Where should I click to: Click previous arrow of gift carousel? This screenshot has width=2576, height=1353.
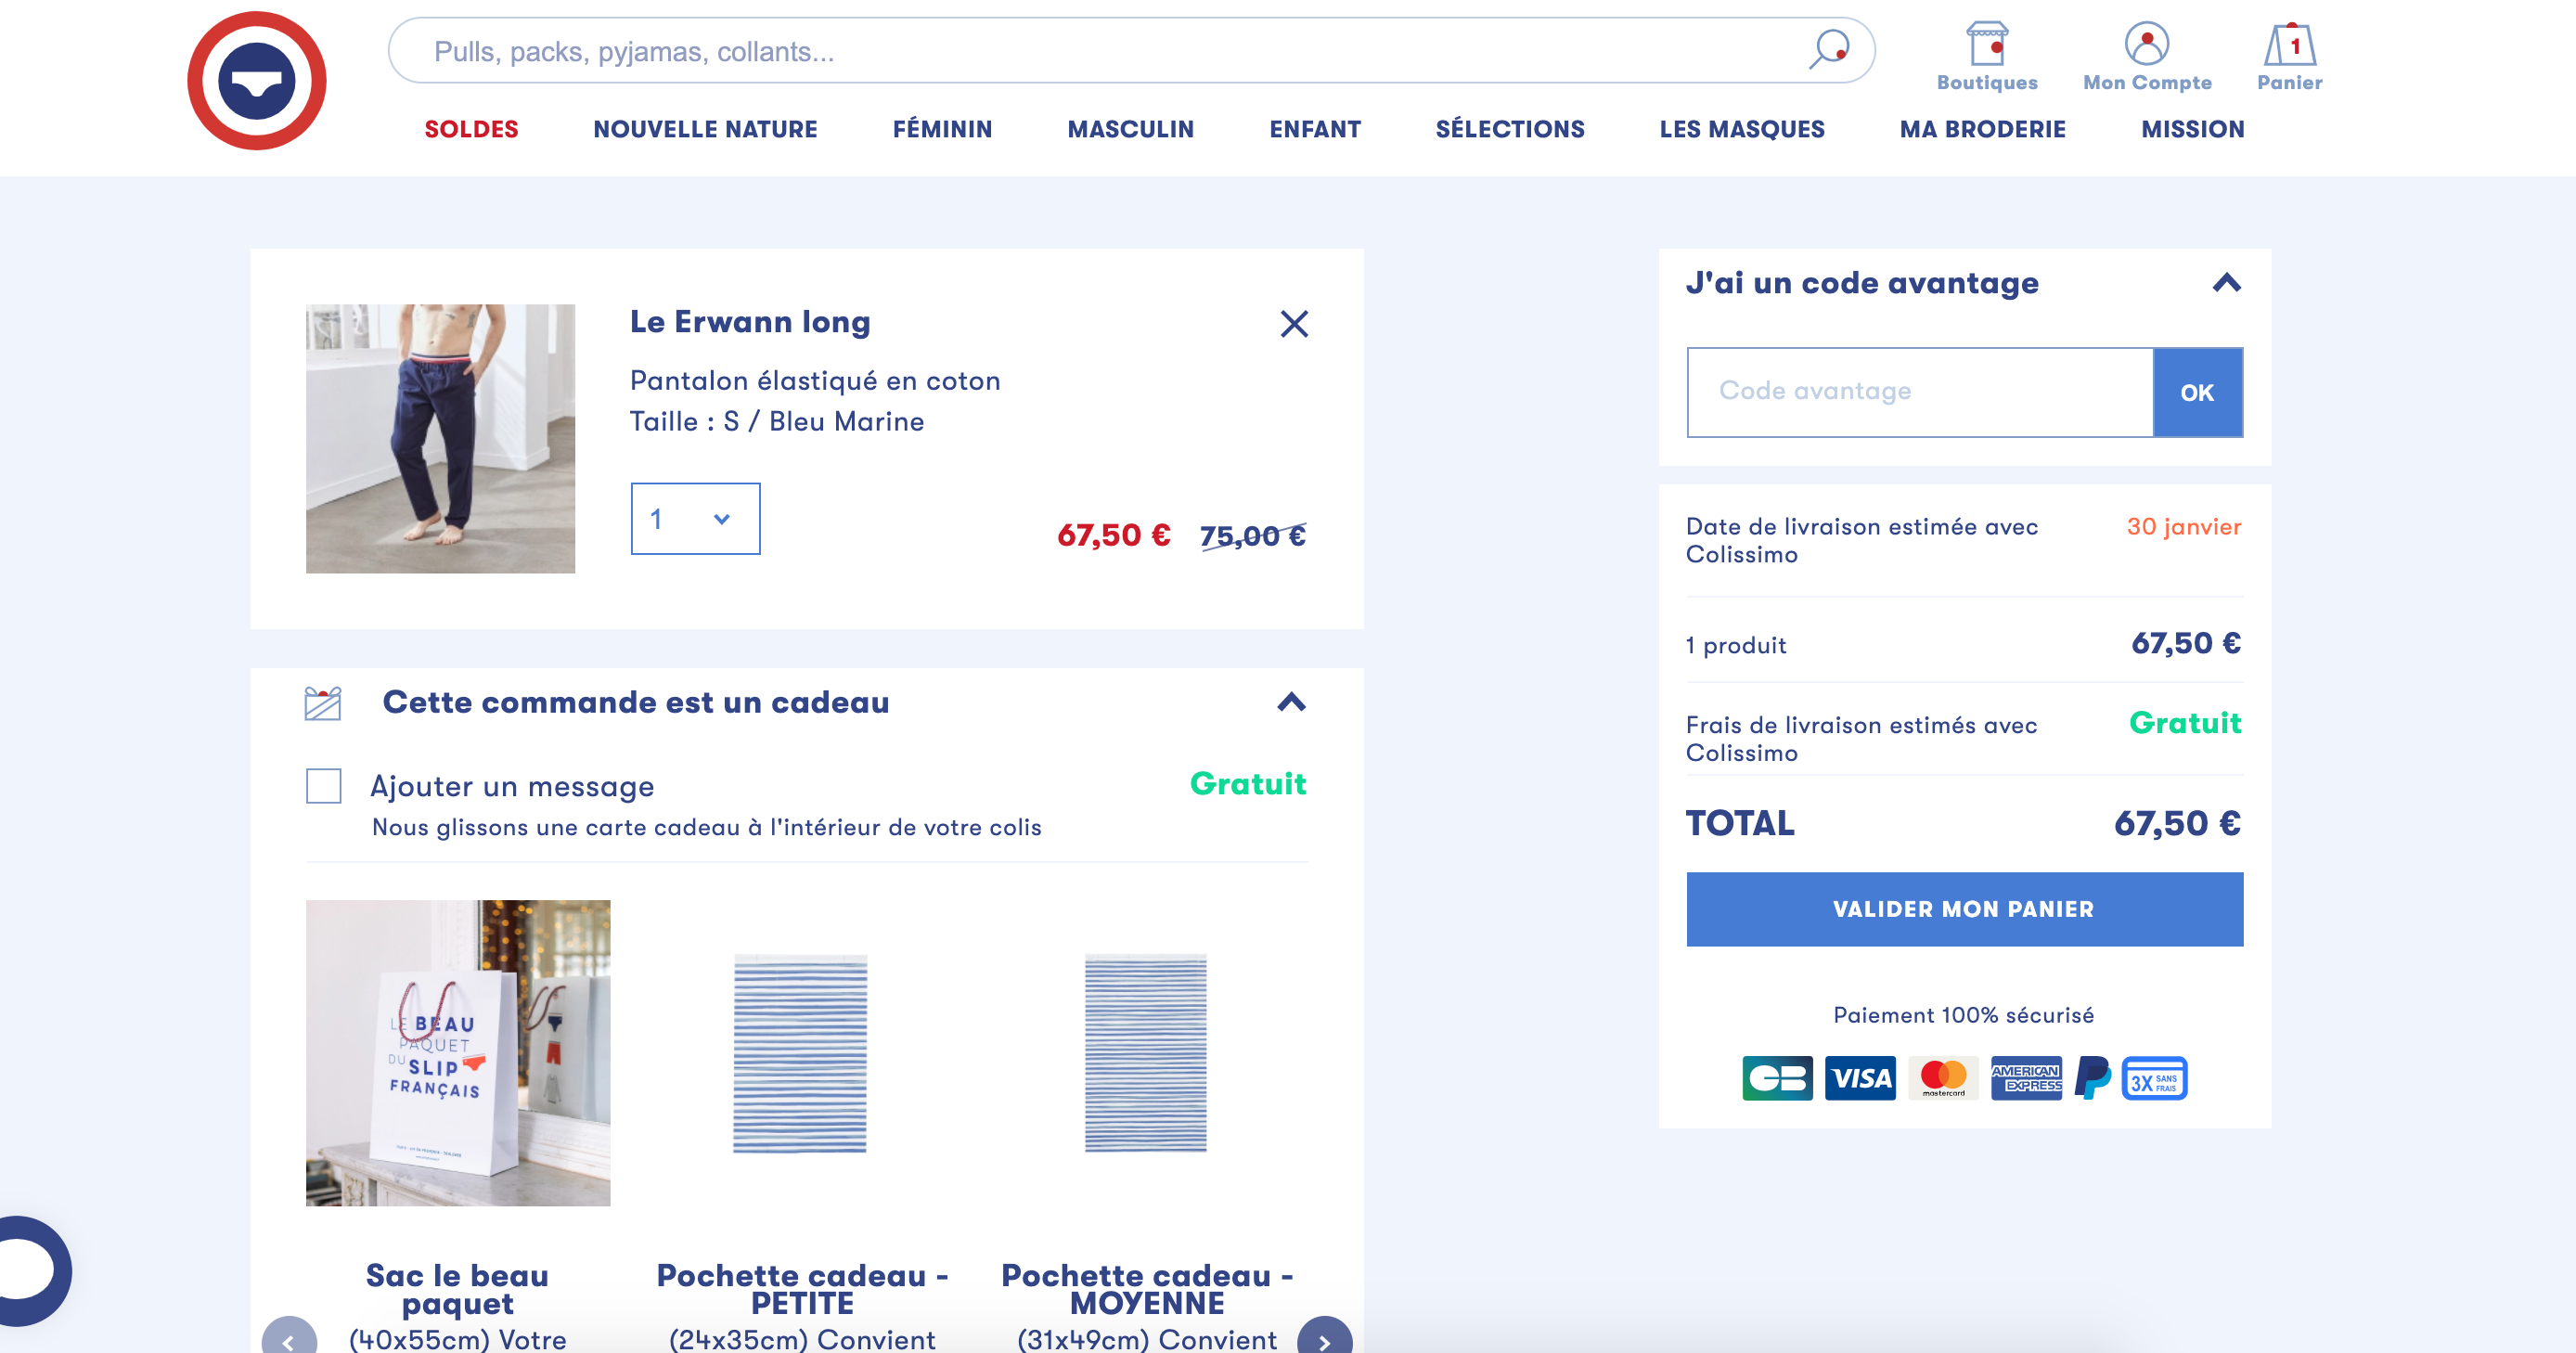pos(289,1338)
